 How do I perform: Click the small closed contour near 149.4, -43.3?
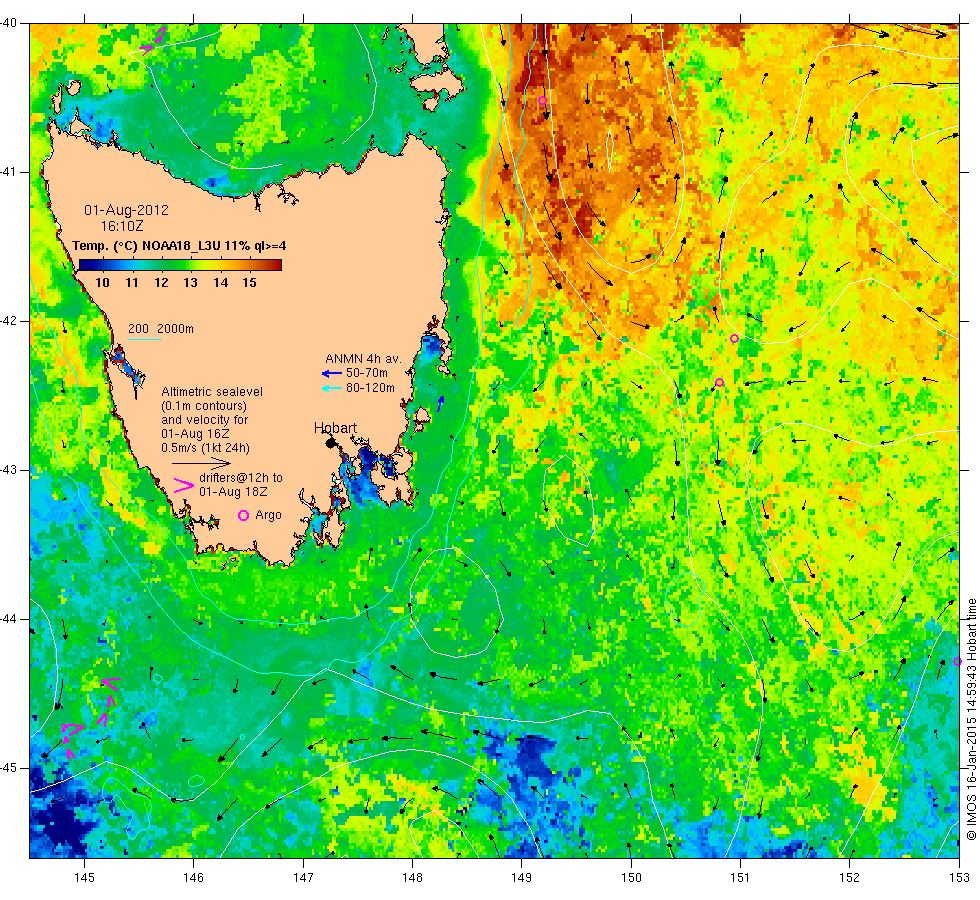(568, 500)
